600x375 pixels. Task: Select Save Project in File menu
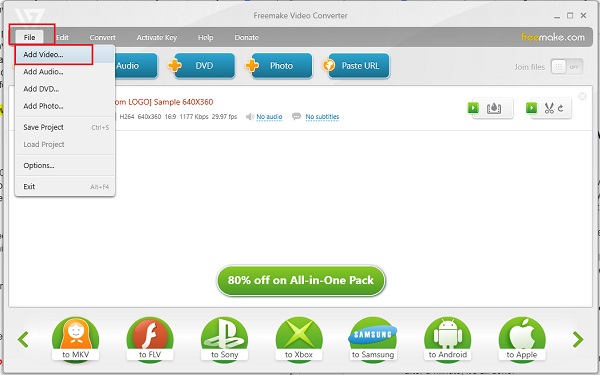tap(65, 127)
